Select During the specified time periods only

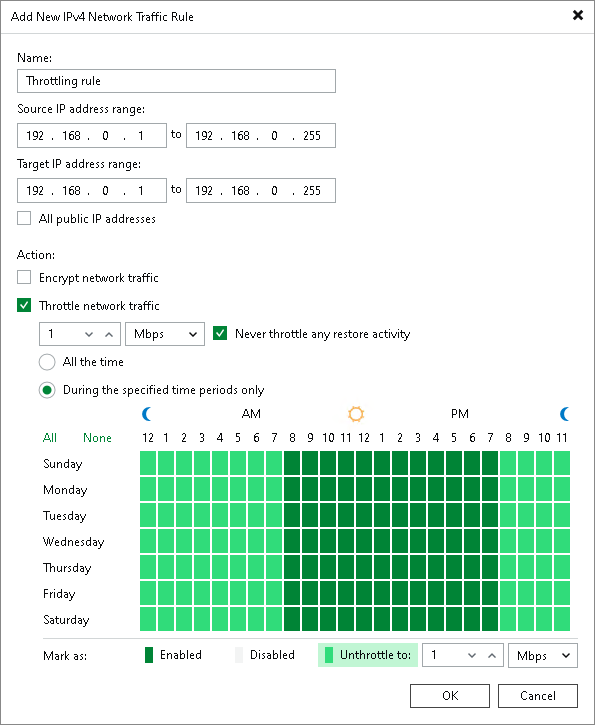(47, 390)
